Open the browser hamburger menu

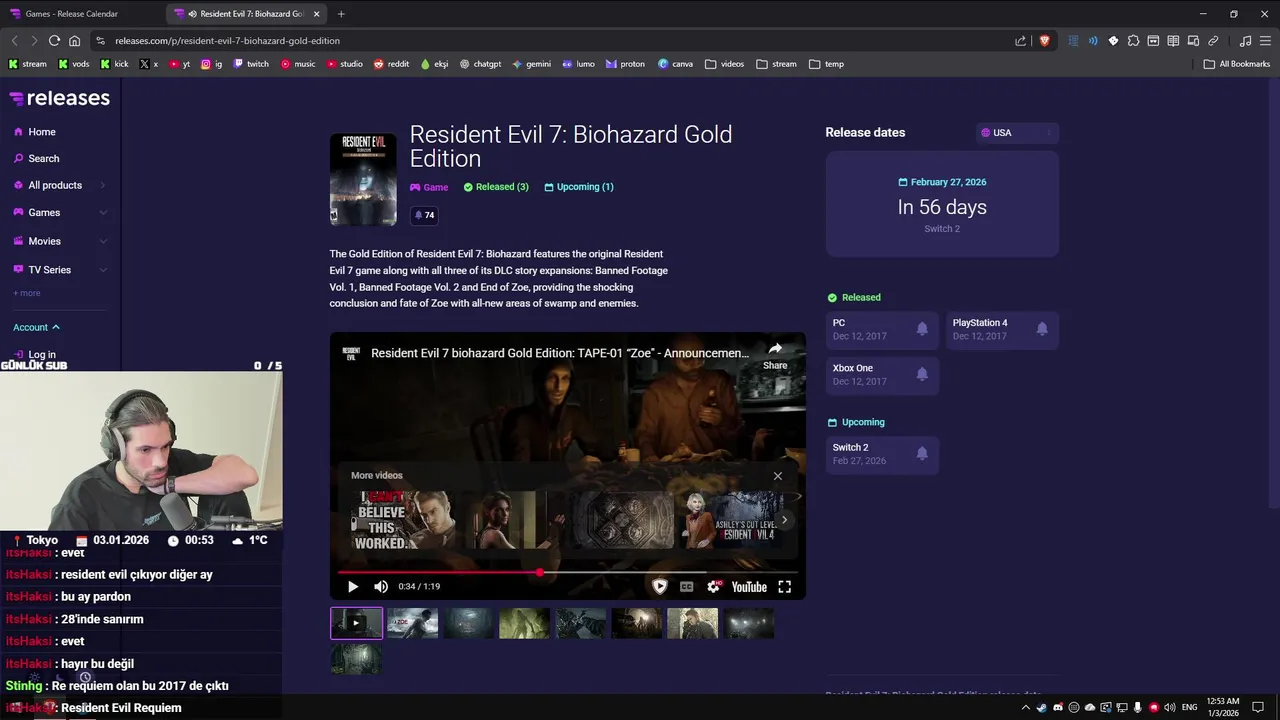(x=1265, y=41)
